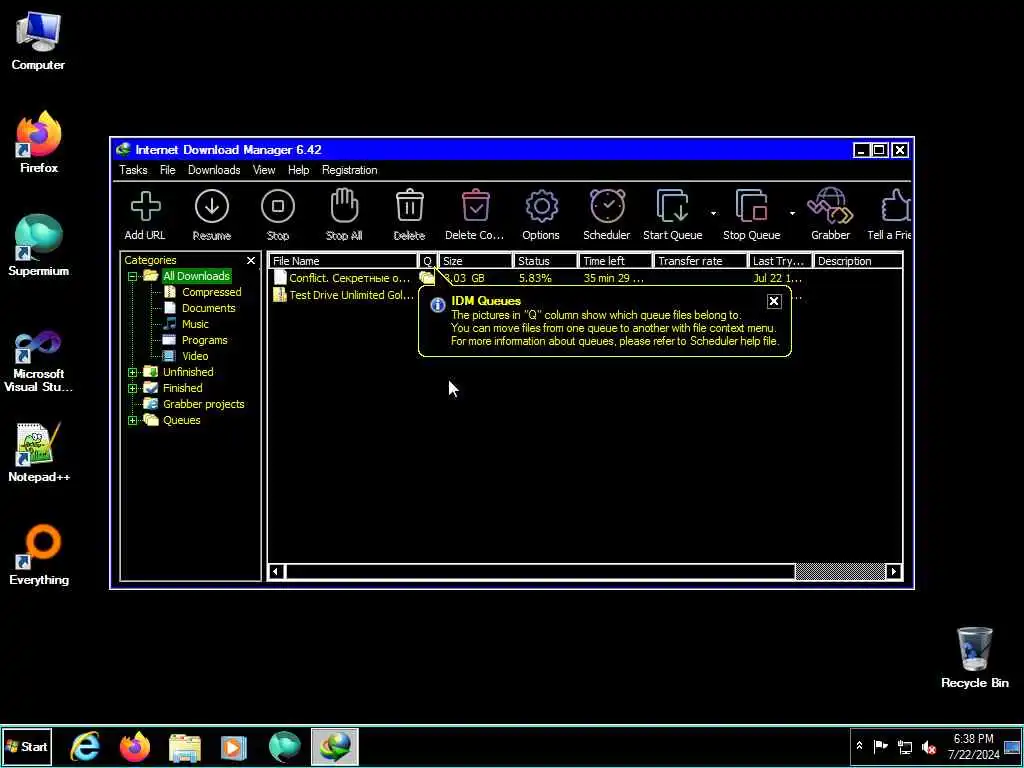
Task: Open the View menu
Action: [264, 170]
